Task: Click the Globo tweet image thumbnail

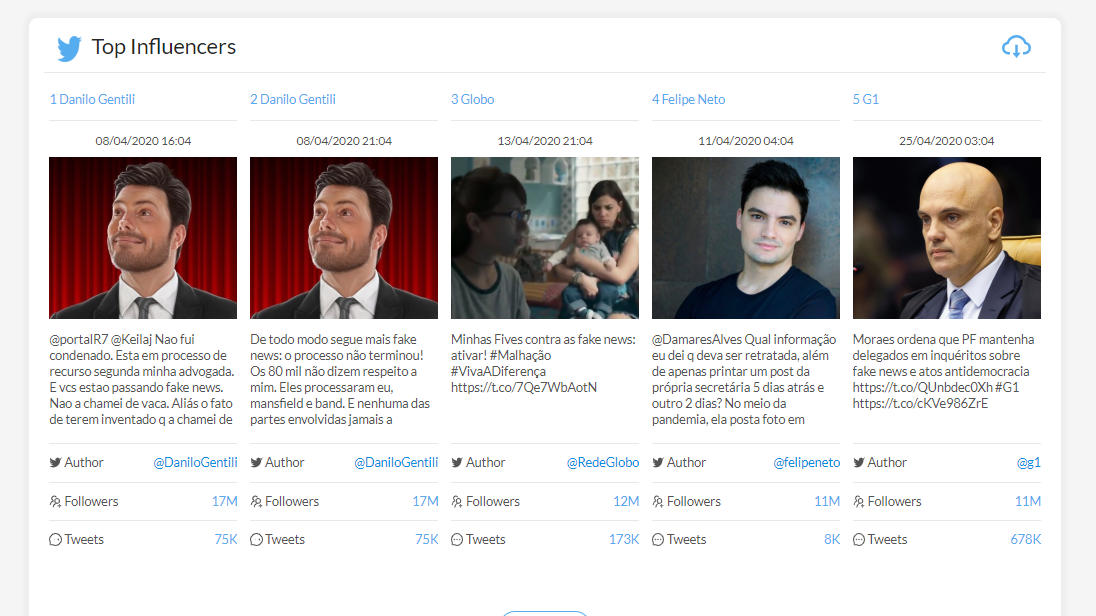Action: (544, 238)
